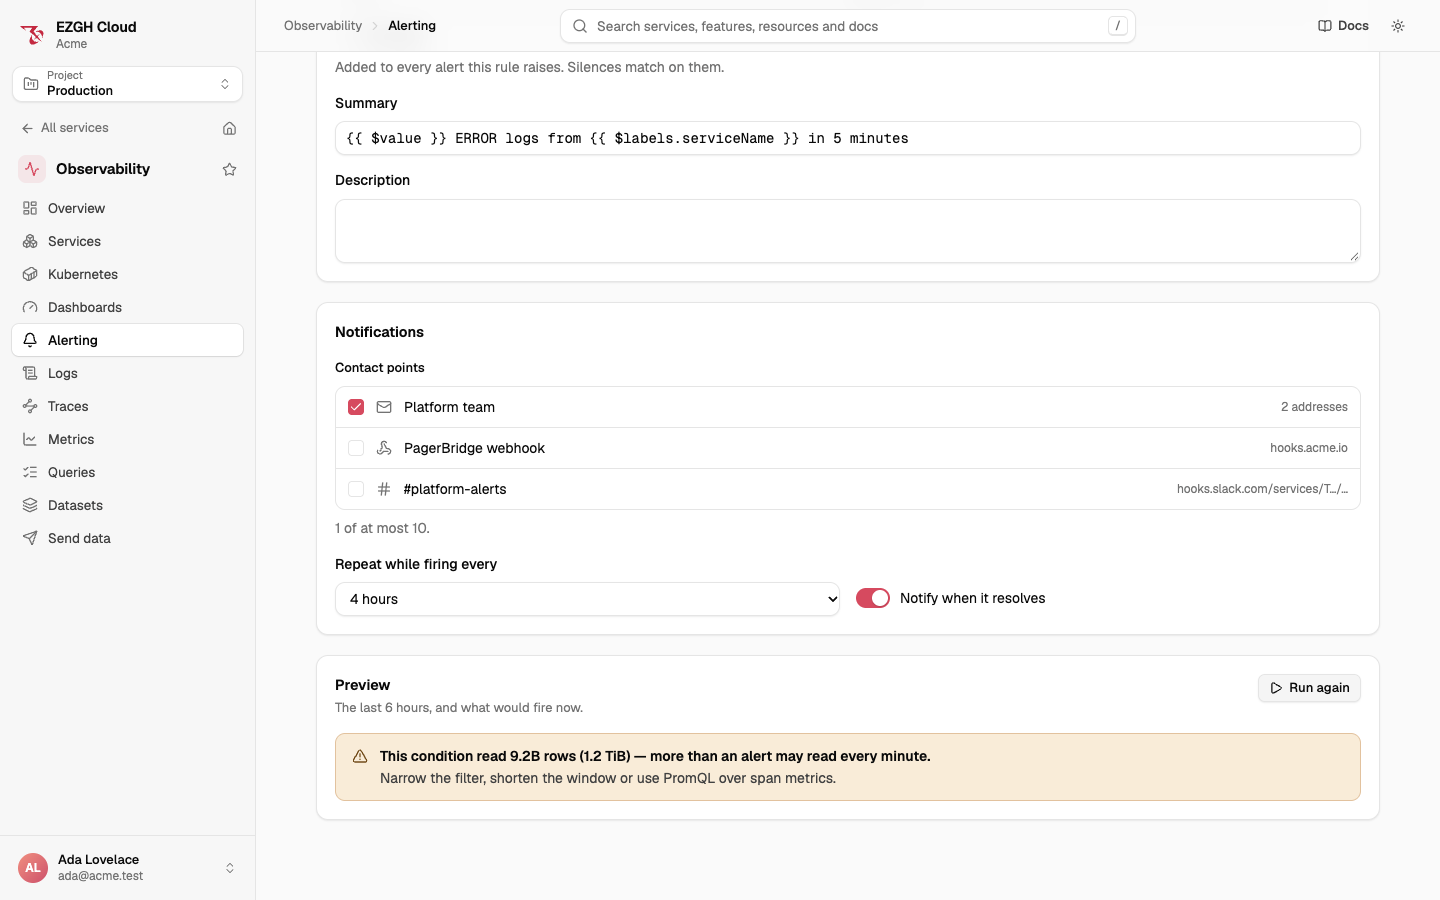Click the EZGH Cloud logo icon
The image size is (1440, 900).
pyautogui.click(x=32, y=35)
